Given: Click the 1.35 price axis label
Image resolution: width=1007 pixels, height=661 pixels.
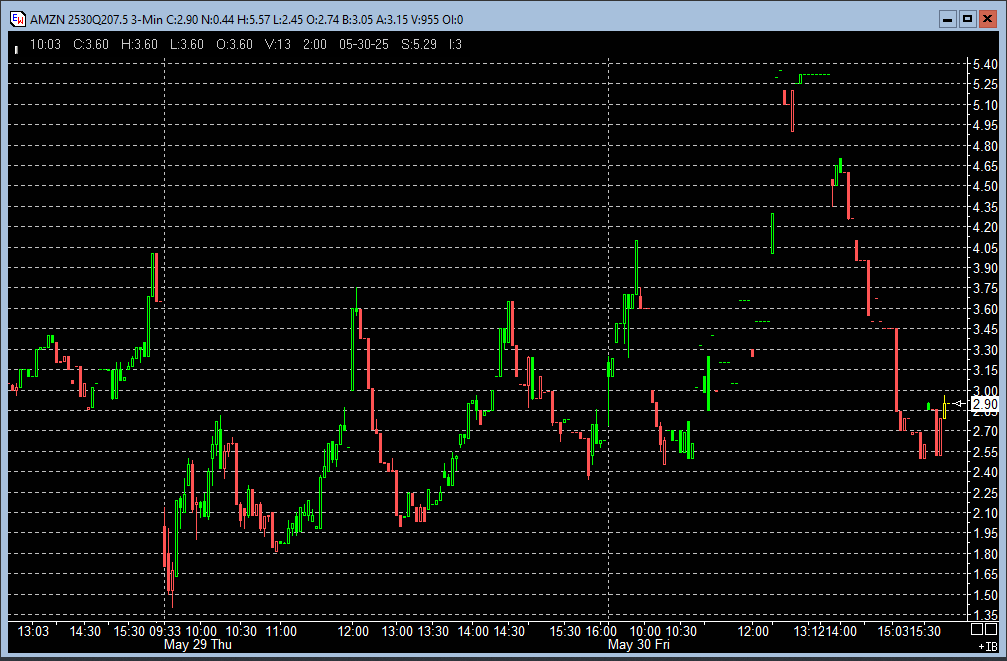Looking at the screenshot, I should [985, 615].
